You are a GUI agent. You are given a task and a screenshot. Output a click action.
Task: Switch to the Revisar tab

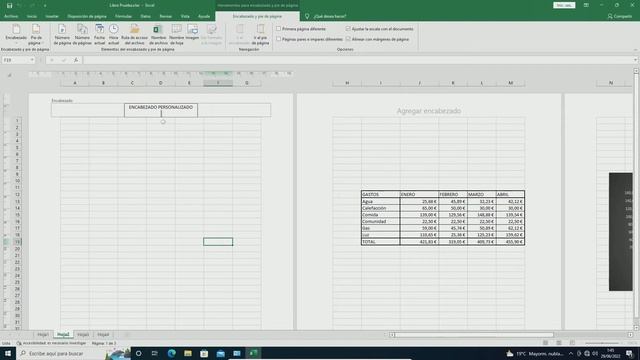[x=166, y=16]
